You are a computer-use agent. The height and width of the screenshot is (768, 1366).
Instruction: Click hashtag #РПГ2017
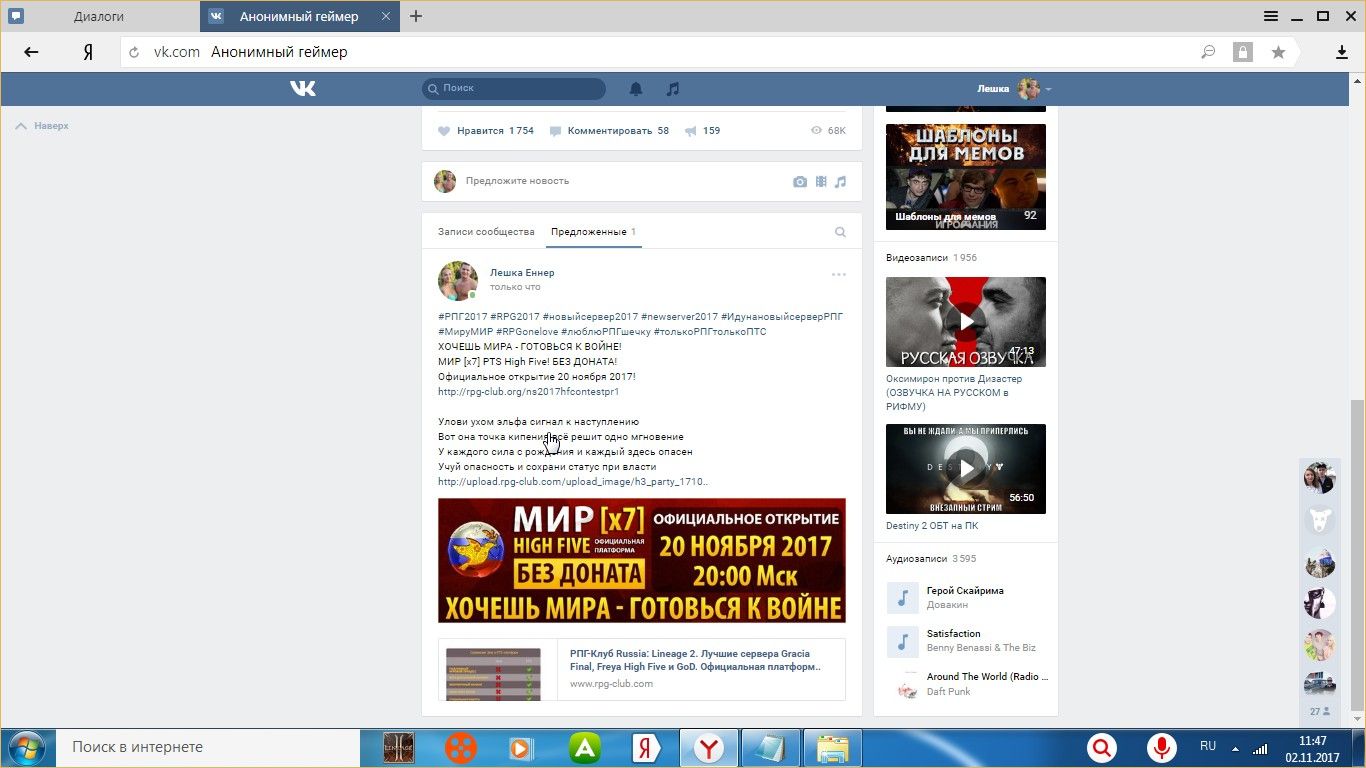463,317
